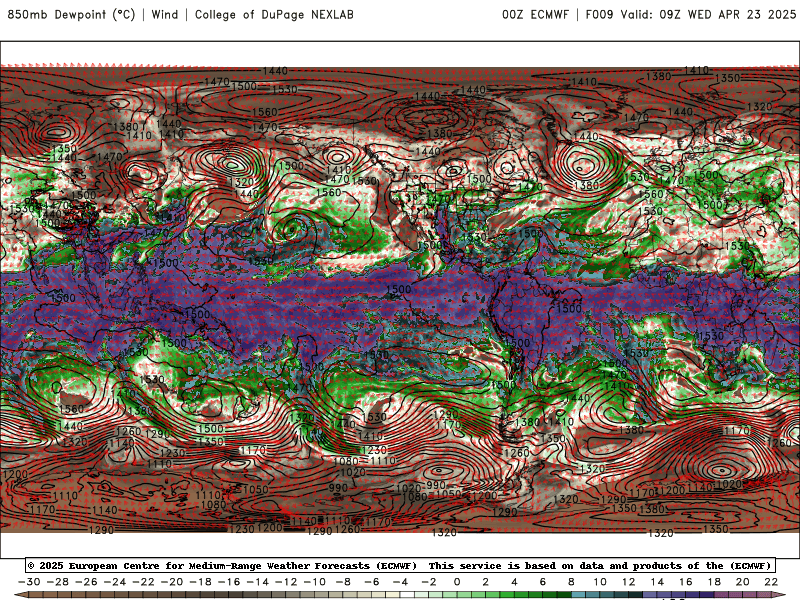Image resolution: width=800 pixels, height=600 pixels.
Task: Select the "00Z ECMWF" model run label
Action: [x=535, y=14]
